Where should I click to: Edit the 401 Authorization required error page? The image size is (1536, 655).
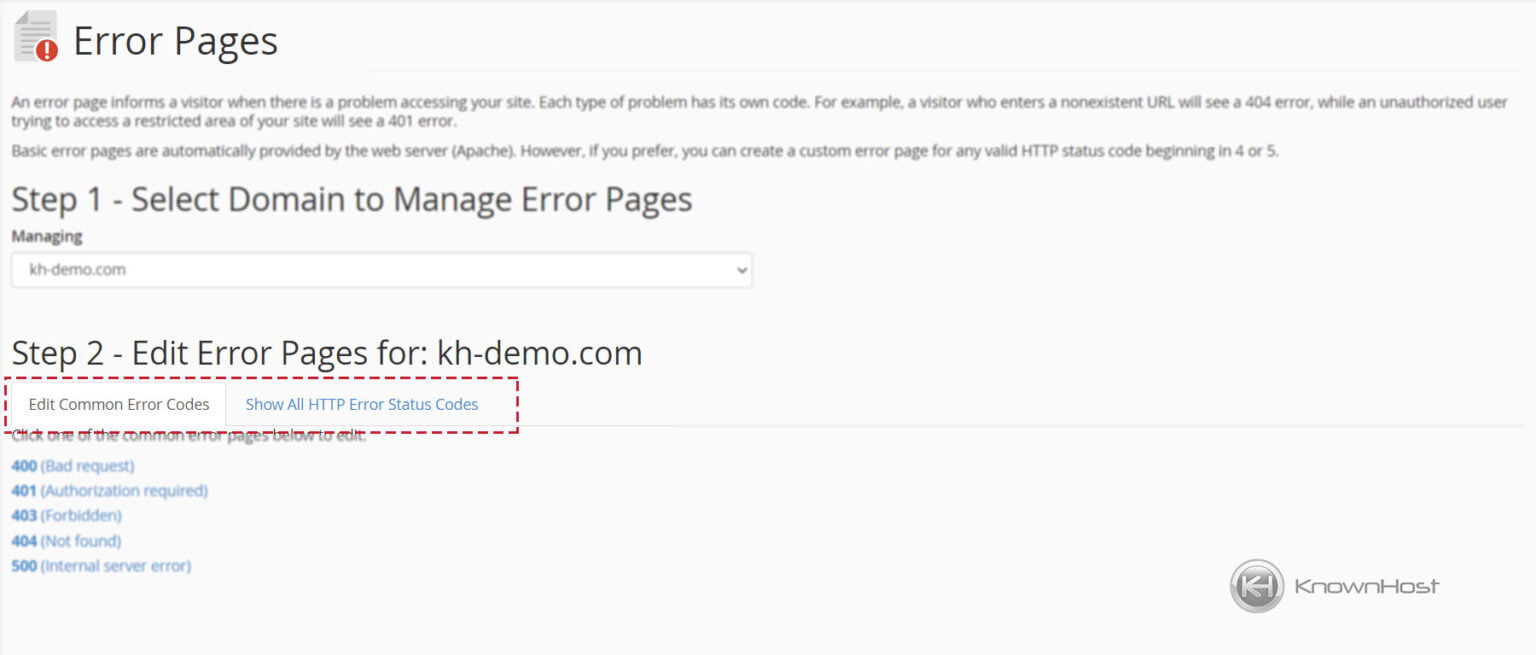109,490
